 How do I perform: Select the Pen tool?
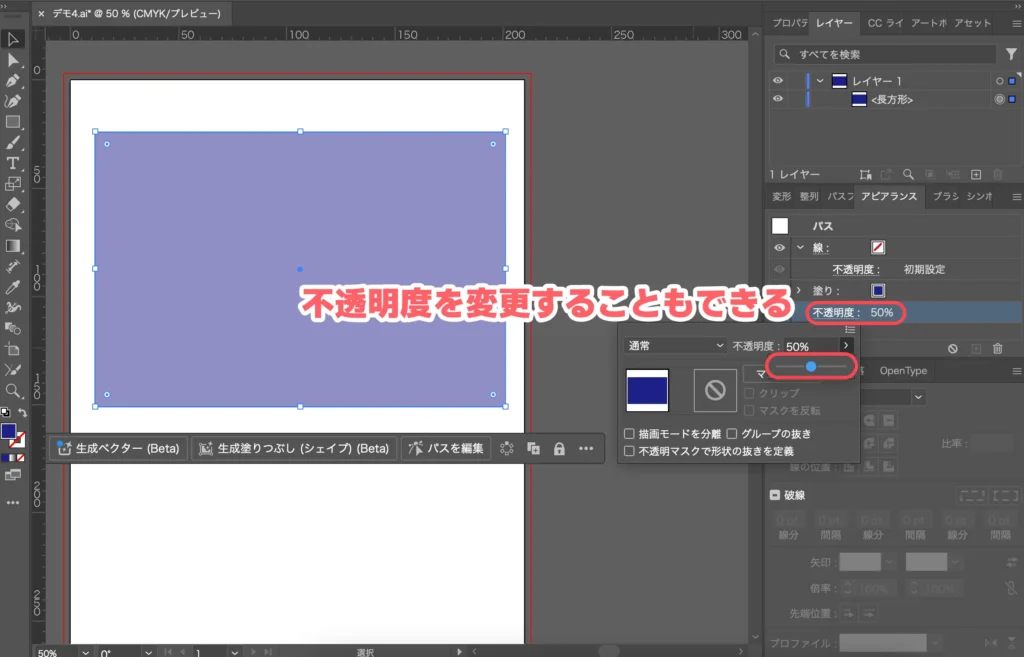(x=13, y=80)
